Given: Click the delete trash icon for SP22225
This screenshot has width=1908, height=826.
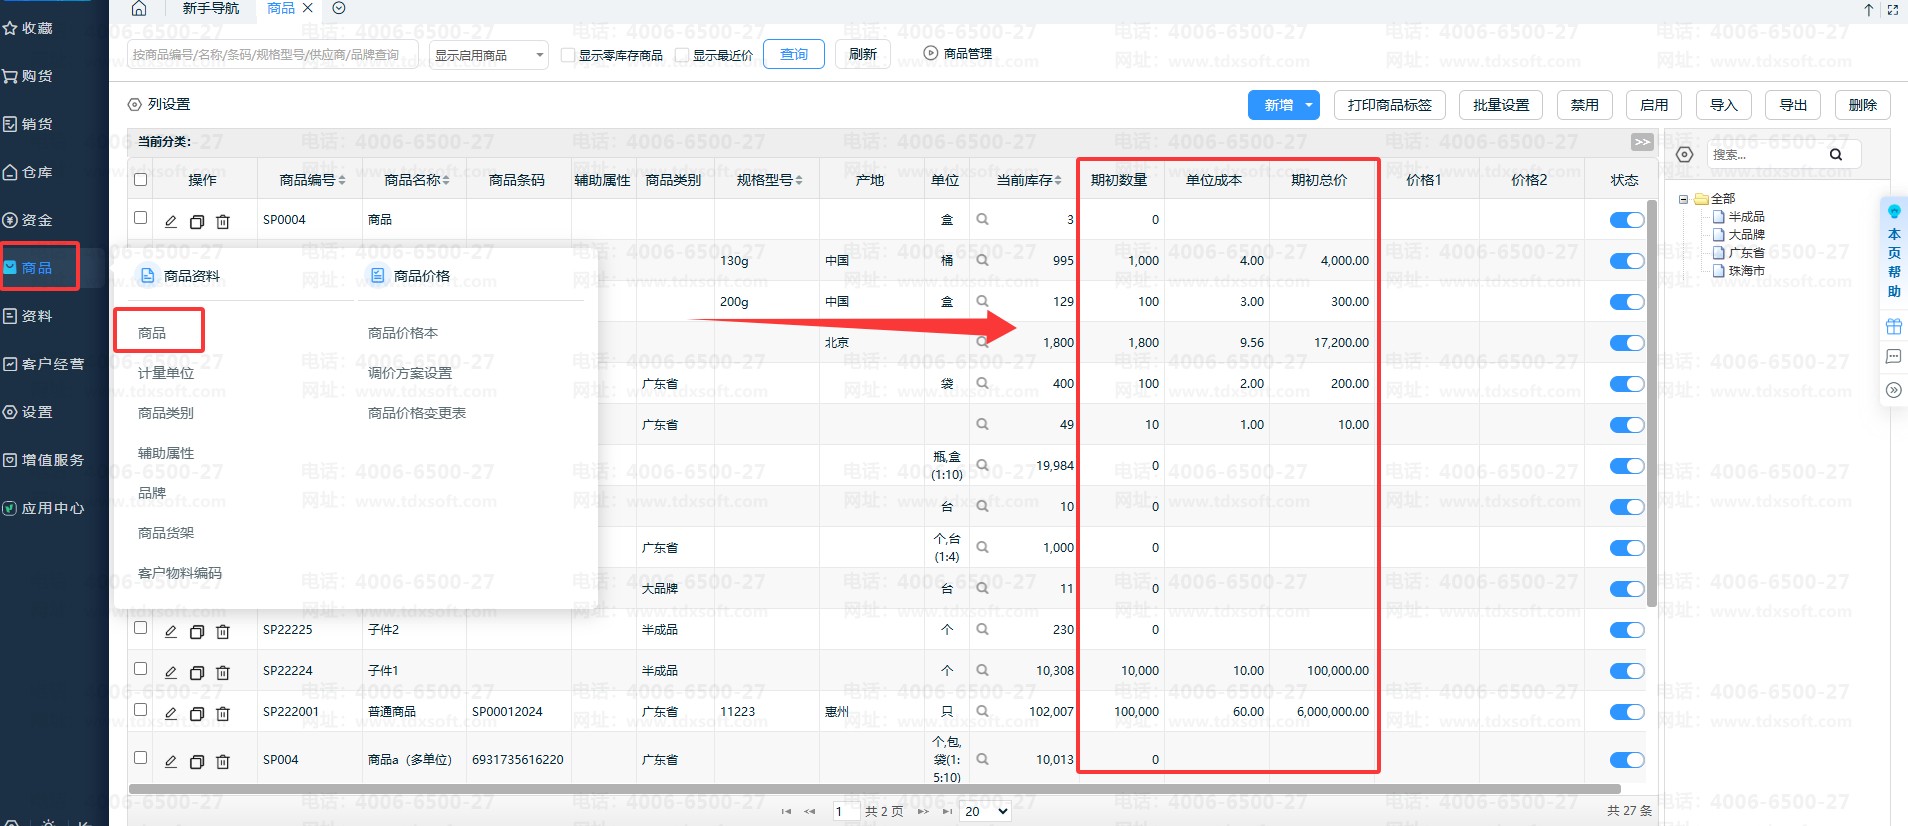Looking at the screenshot, I should pyautogui.click(x=223, y=631).
